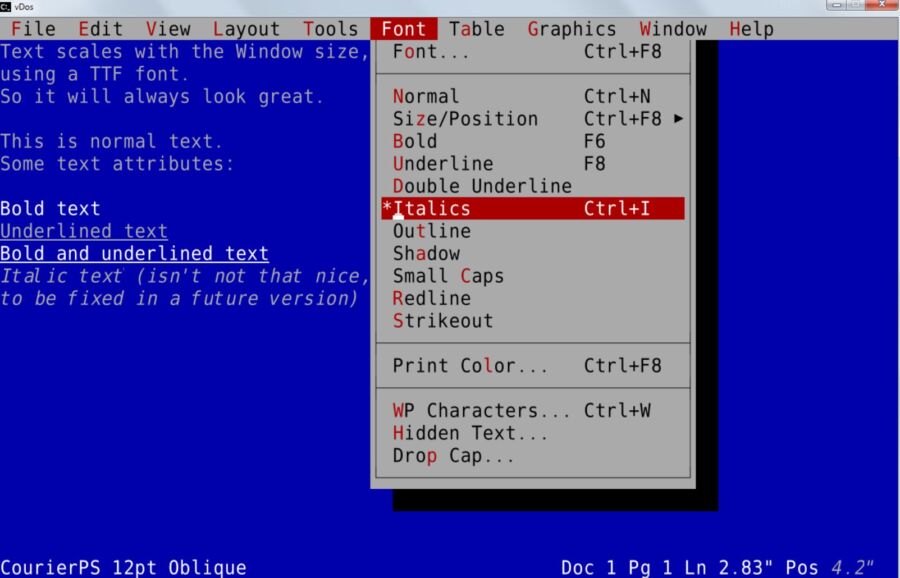Open the Tools menu
Viewport: 900px width, 578px height.
(331, 29)
